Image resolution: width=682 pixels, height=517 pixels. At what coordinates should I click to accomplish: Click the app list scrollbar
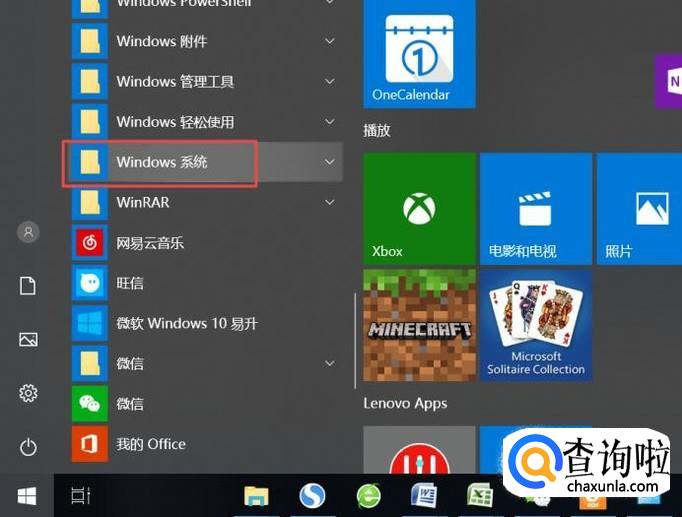coord(355,340)
